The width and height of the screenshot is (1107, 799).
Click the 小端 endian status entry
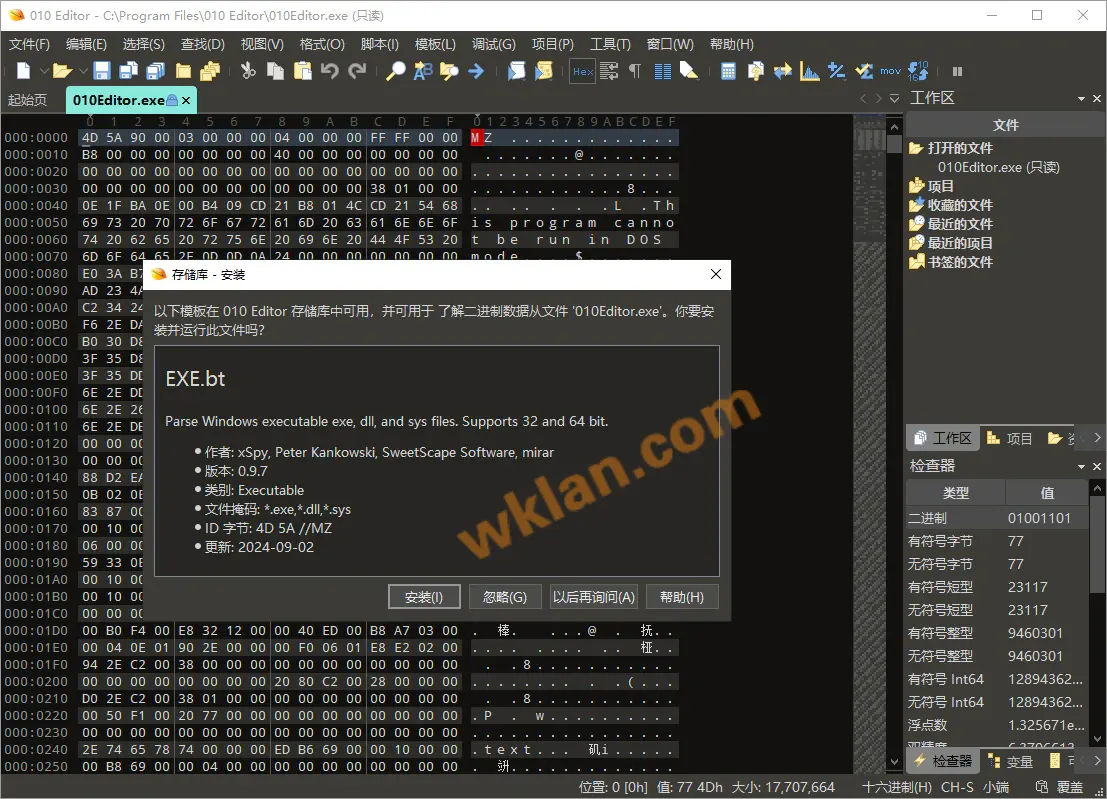click(996, 787)
